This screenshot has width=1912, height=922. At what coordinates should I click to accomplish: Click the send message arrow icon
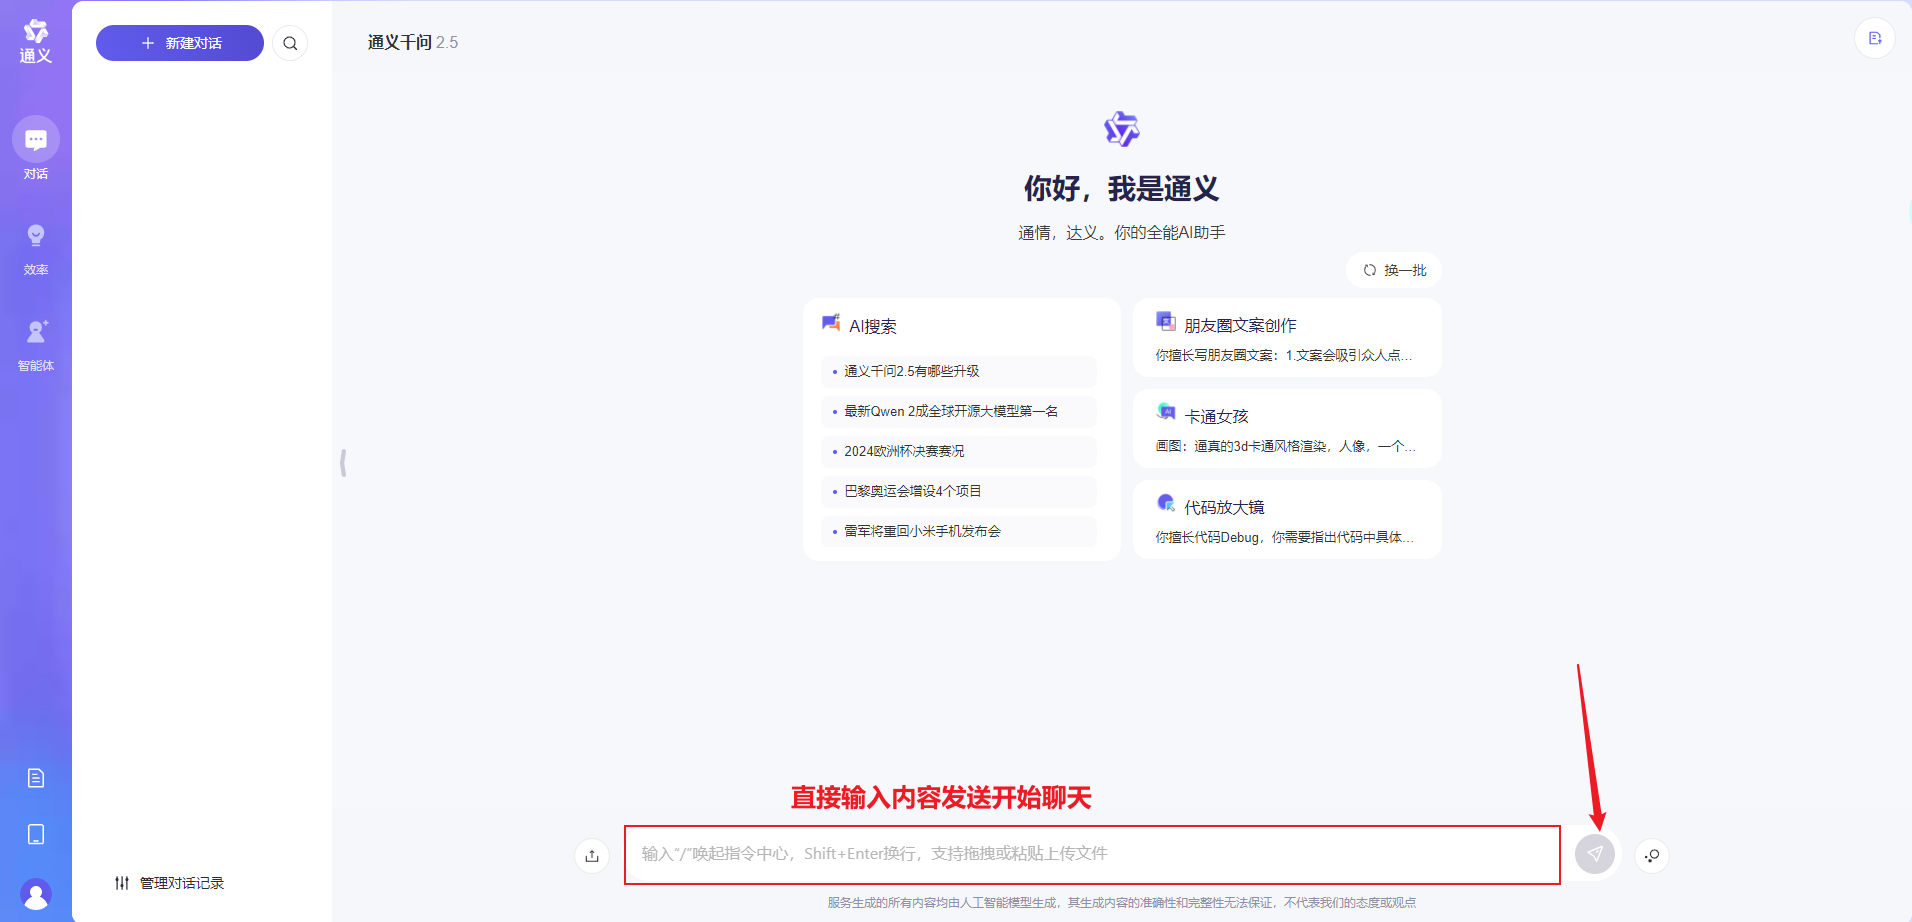pyautogui.click(x=1594, y=854)
